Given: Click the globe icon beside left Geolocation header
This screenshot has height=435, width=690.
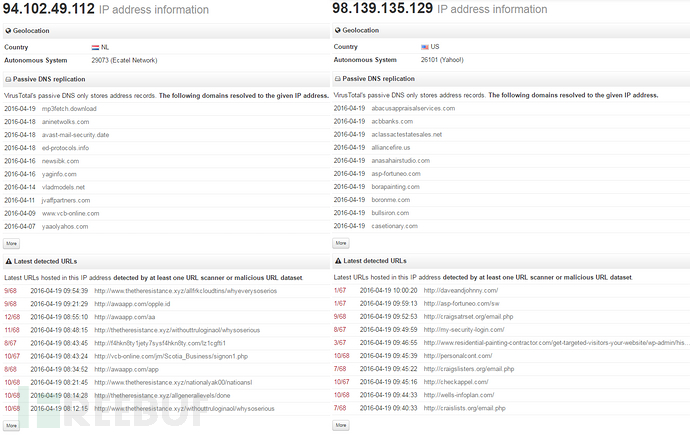Looking at the screenshot, I should [x=8, y=30].
